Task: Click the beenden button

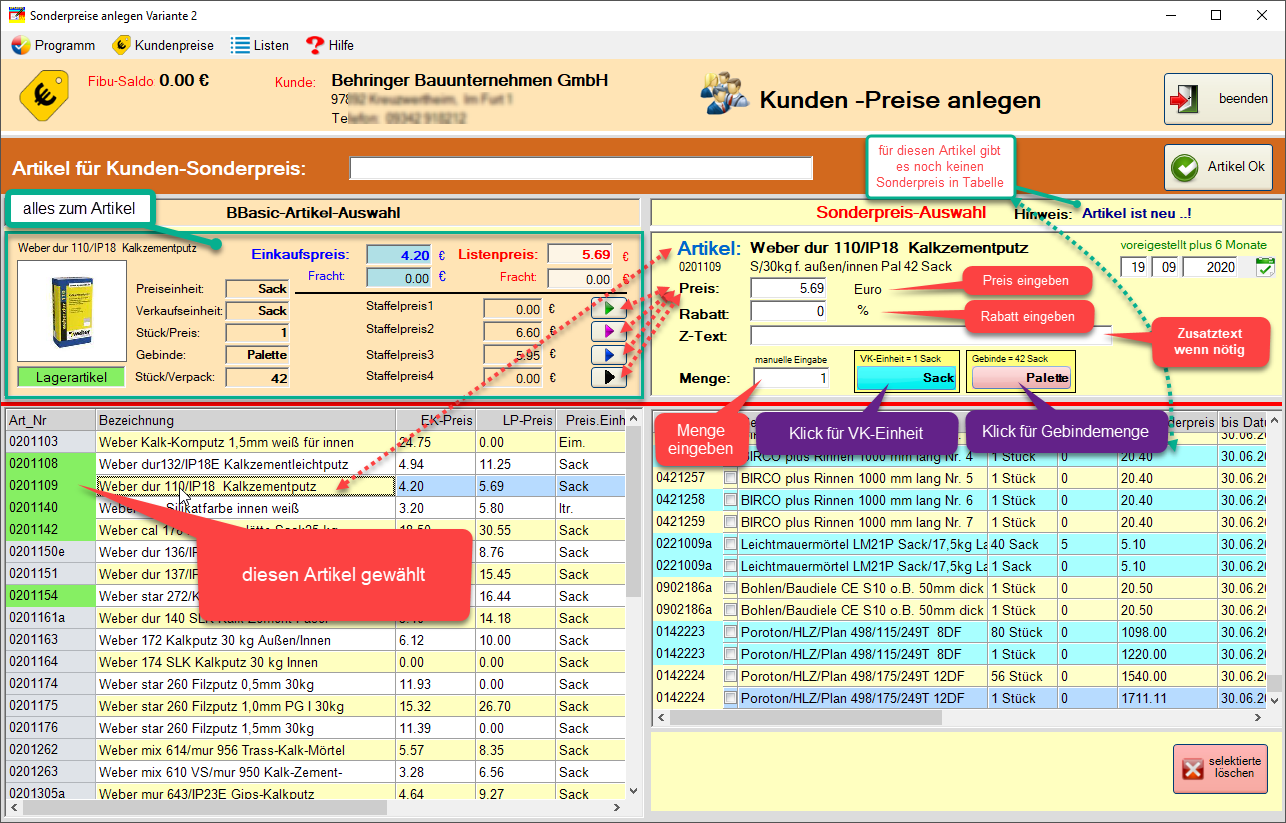Action: [x=1217, y=99]
